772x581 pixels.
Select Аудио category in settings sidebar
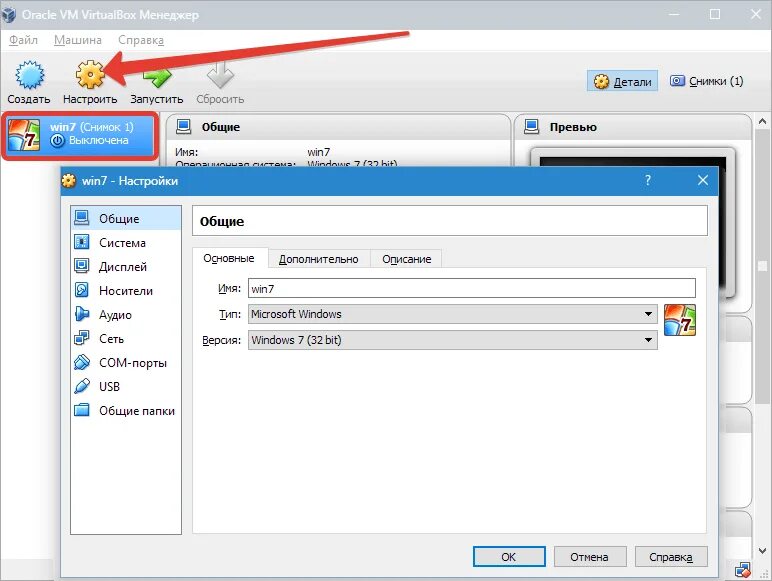pyautogui.click(x=126, y=315)
